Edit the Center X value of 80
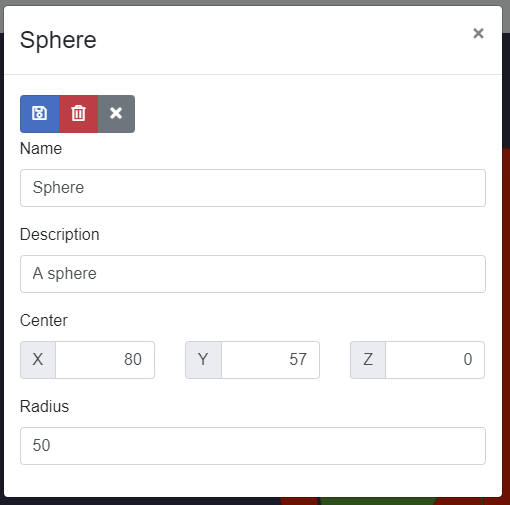 (x=105, y=360)
